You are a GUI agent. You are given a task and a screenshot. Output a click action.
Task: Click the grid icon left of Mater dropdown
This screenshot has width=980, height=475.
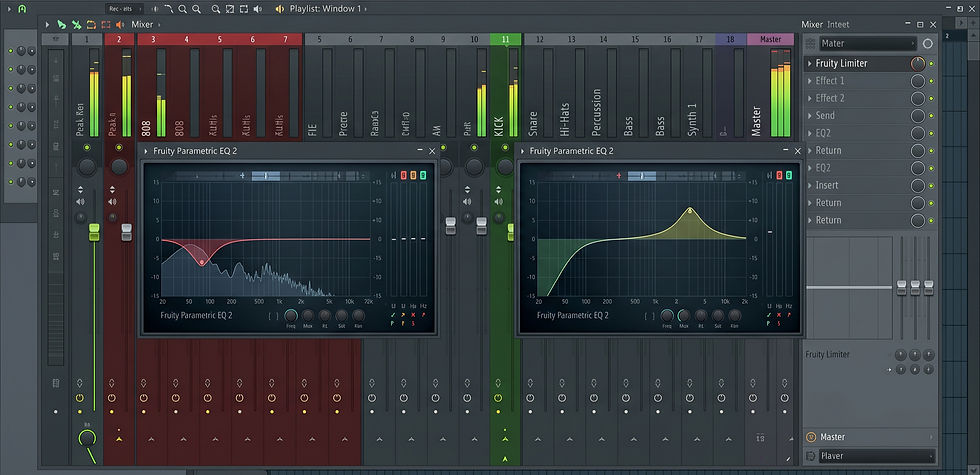811,44
